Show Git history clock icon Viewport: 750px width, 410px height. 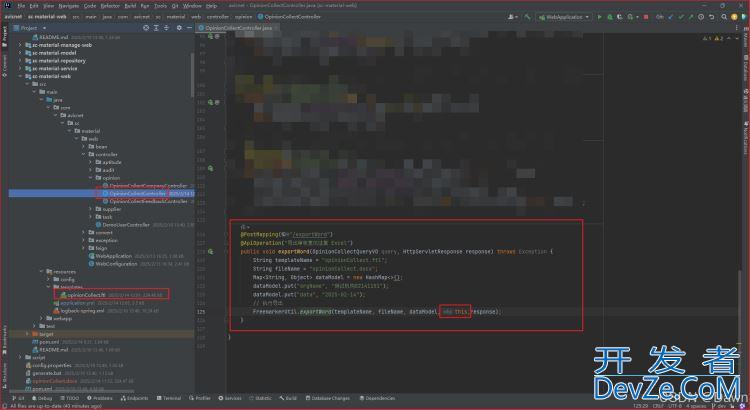click(701, 17)
